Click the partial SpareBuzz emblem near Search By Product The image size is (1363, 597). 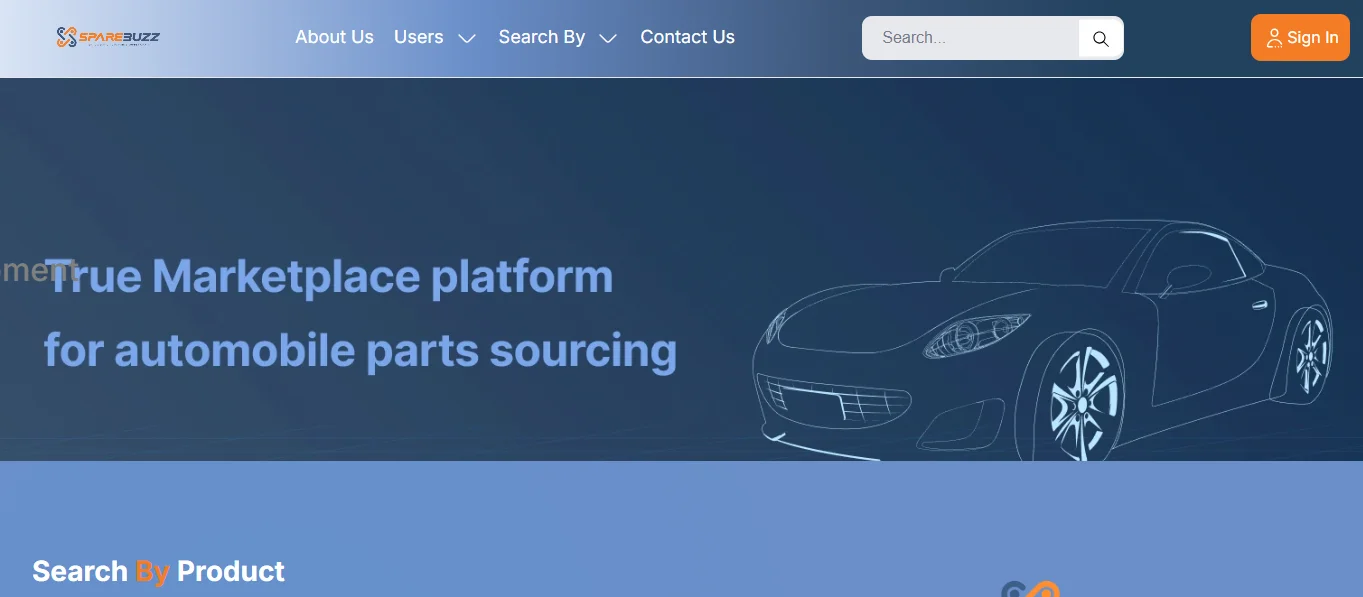(x=1030, y=591)
